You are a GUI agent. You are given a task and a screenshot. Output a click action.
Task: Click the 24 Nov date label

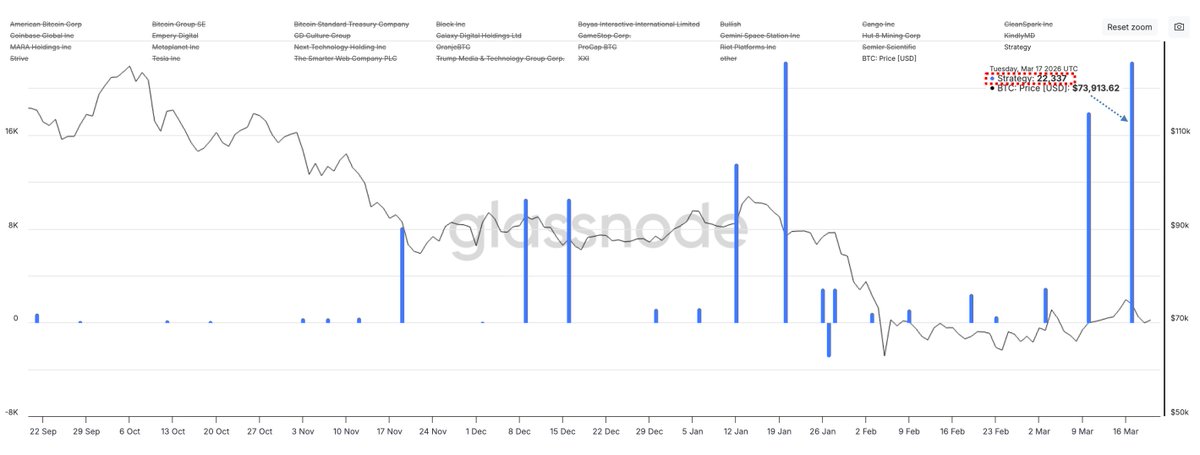coord(433,432)
